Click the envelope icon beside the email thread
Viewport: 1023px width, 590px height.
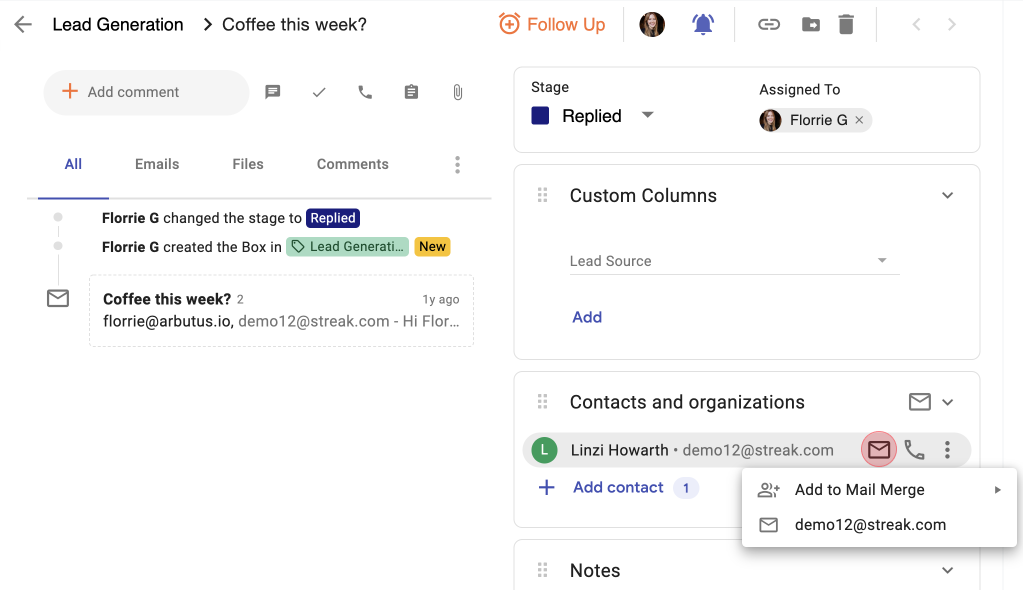[58, 298]
